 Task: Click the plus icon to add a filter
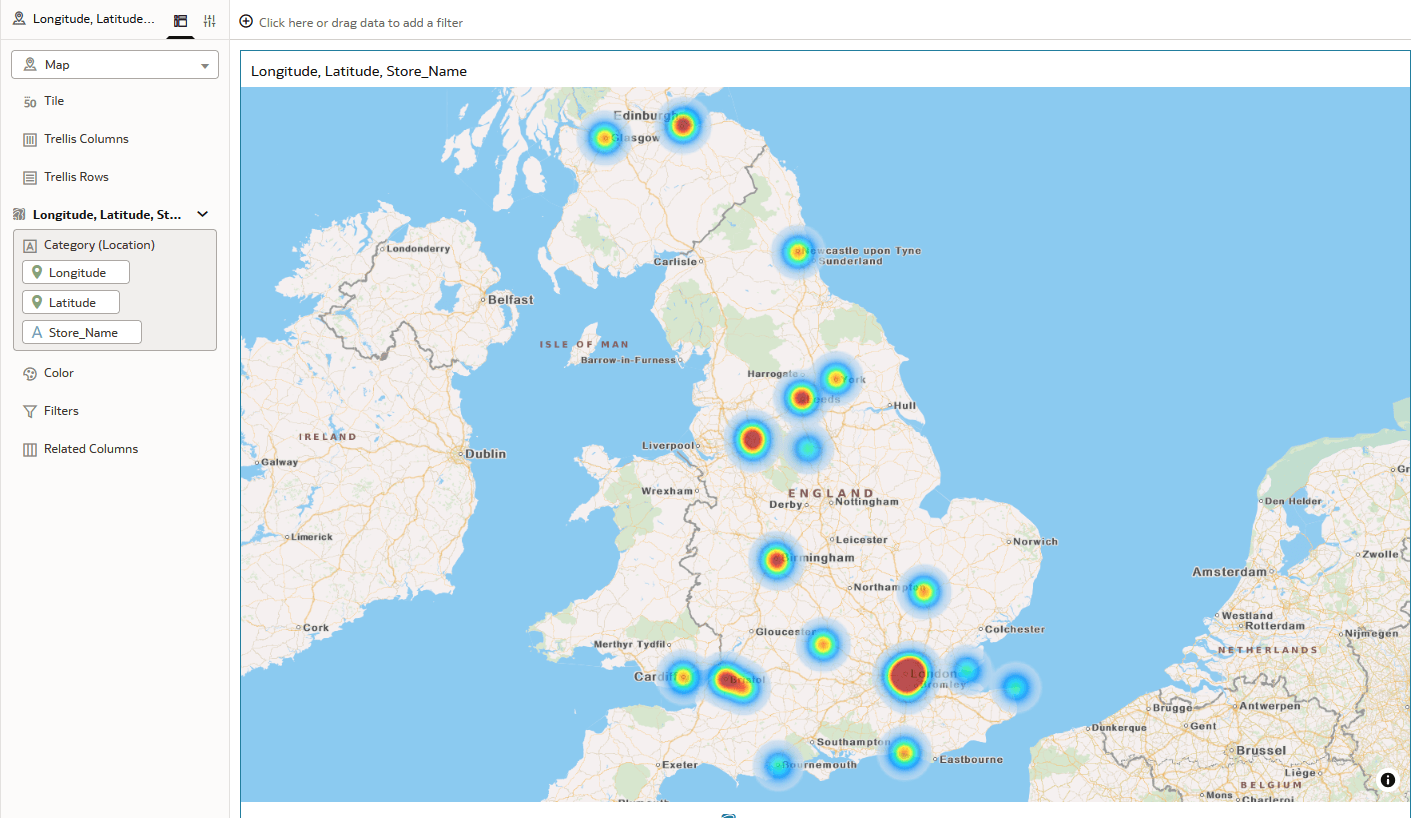point(246,22)
